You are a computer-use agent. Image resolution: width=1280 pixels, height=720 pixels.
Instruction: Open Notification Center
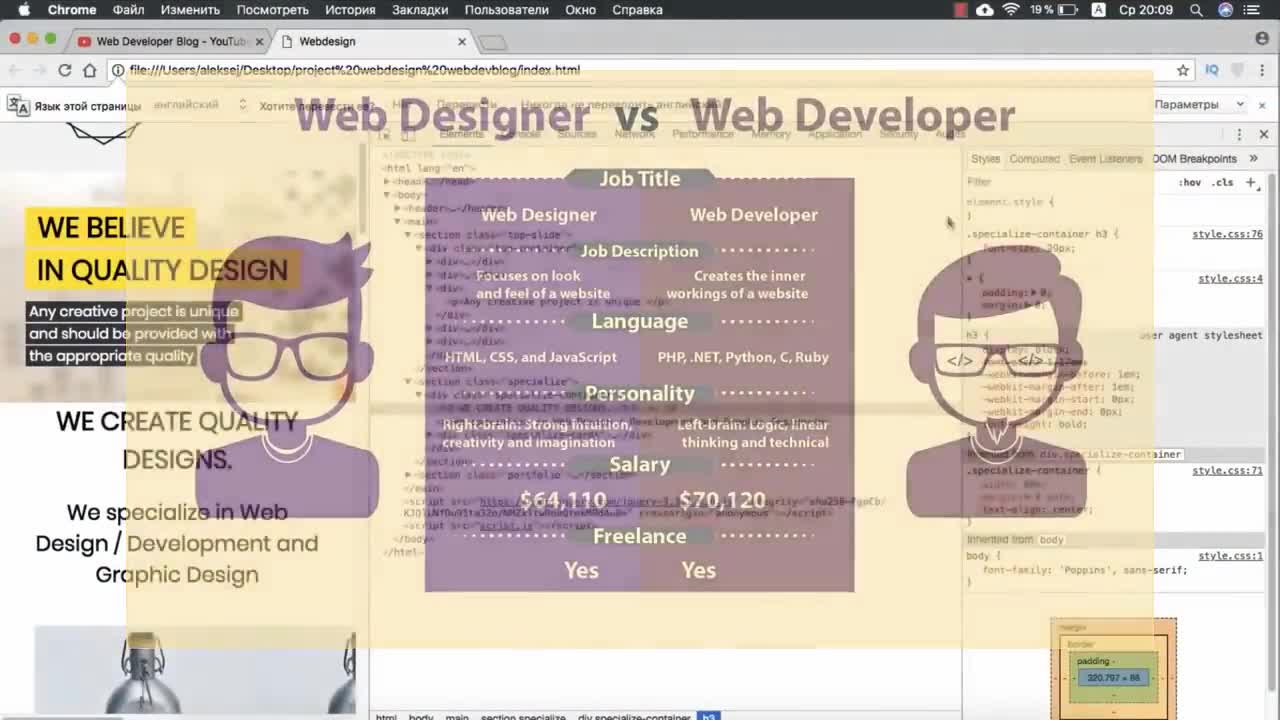click(1253, 10)
